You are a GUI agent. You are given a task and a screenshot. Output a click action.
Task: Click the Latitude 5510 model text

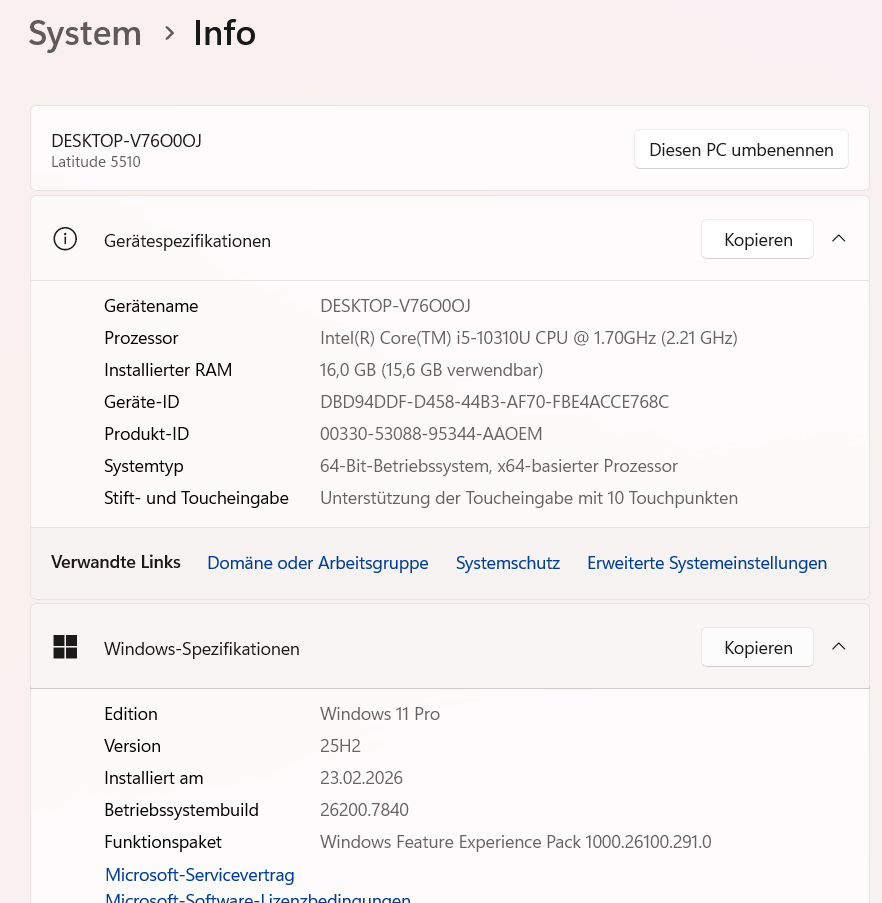click(96, 162)
